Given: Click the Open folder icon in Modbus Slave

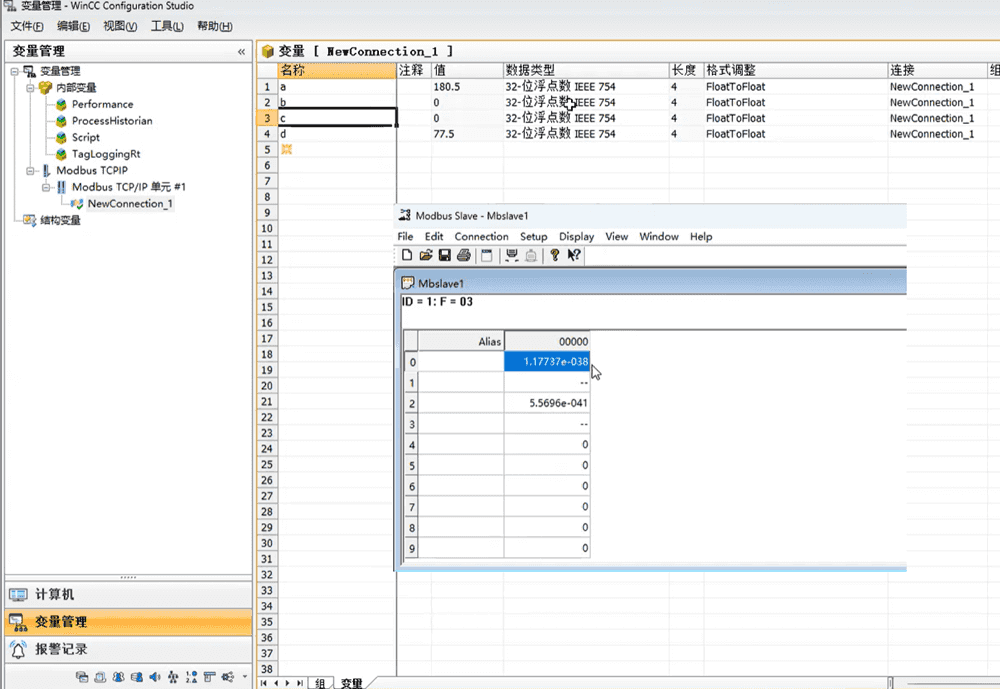Looking at the screenshot, I should click(x=426, y=255).
